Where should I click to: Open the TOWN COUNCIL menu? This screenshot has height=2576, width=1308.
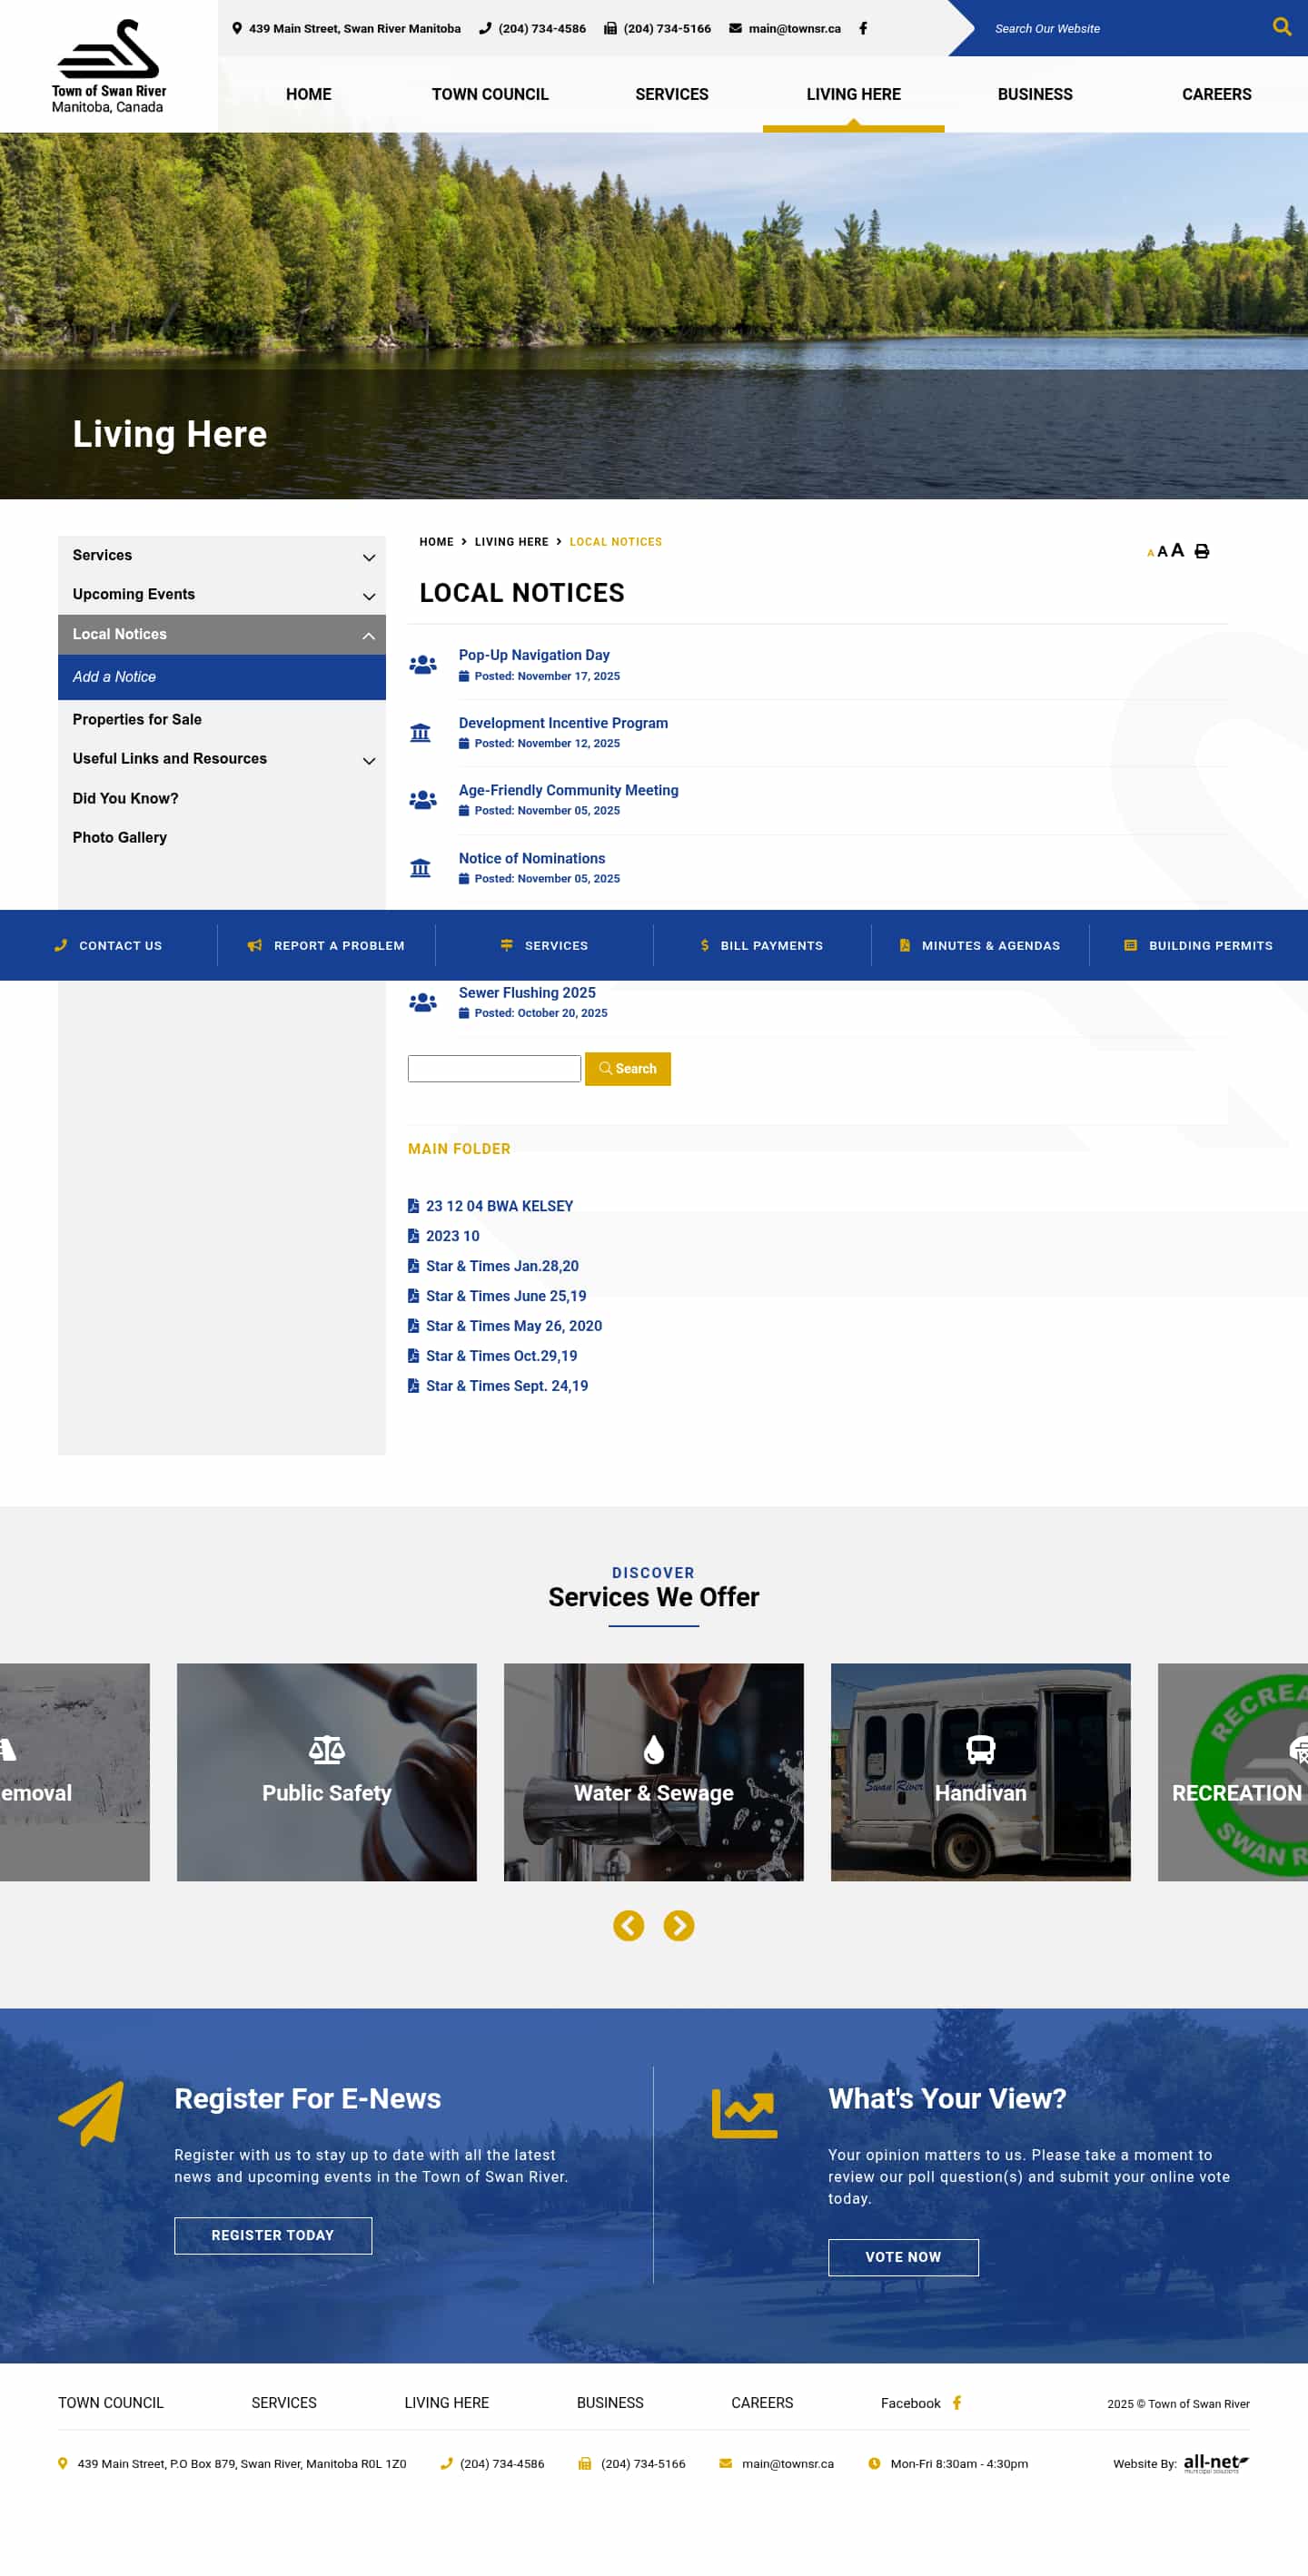click(x=490, y=94)
